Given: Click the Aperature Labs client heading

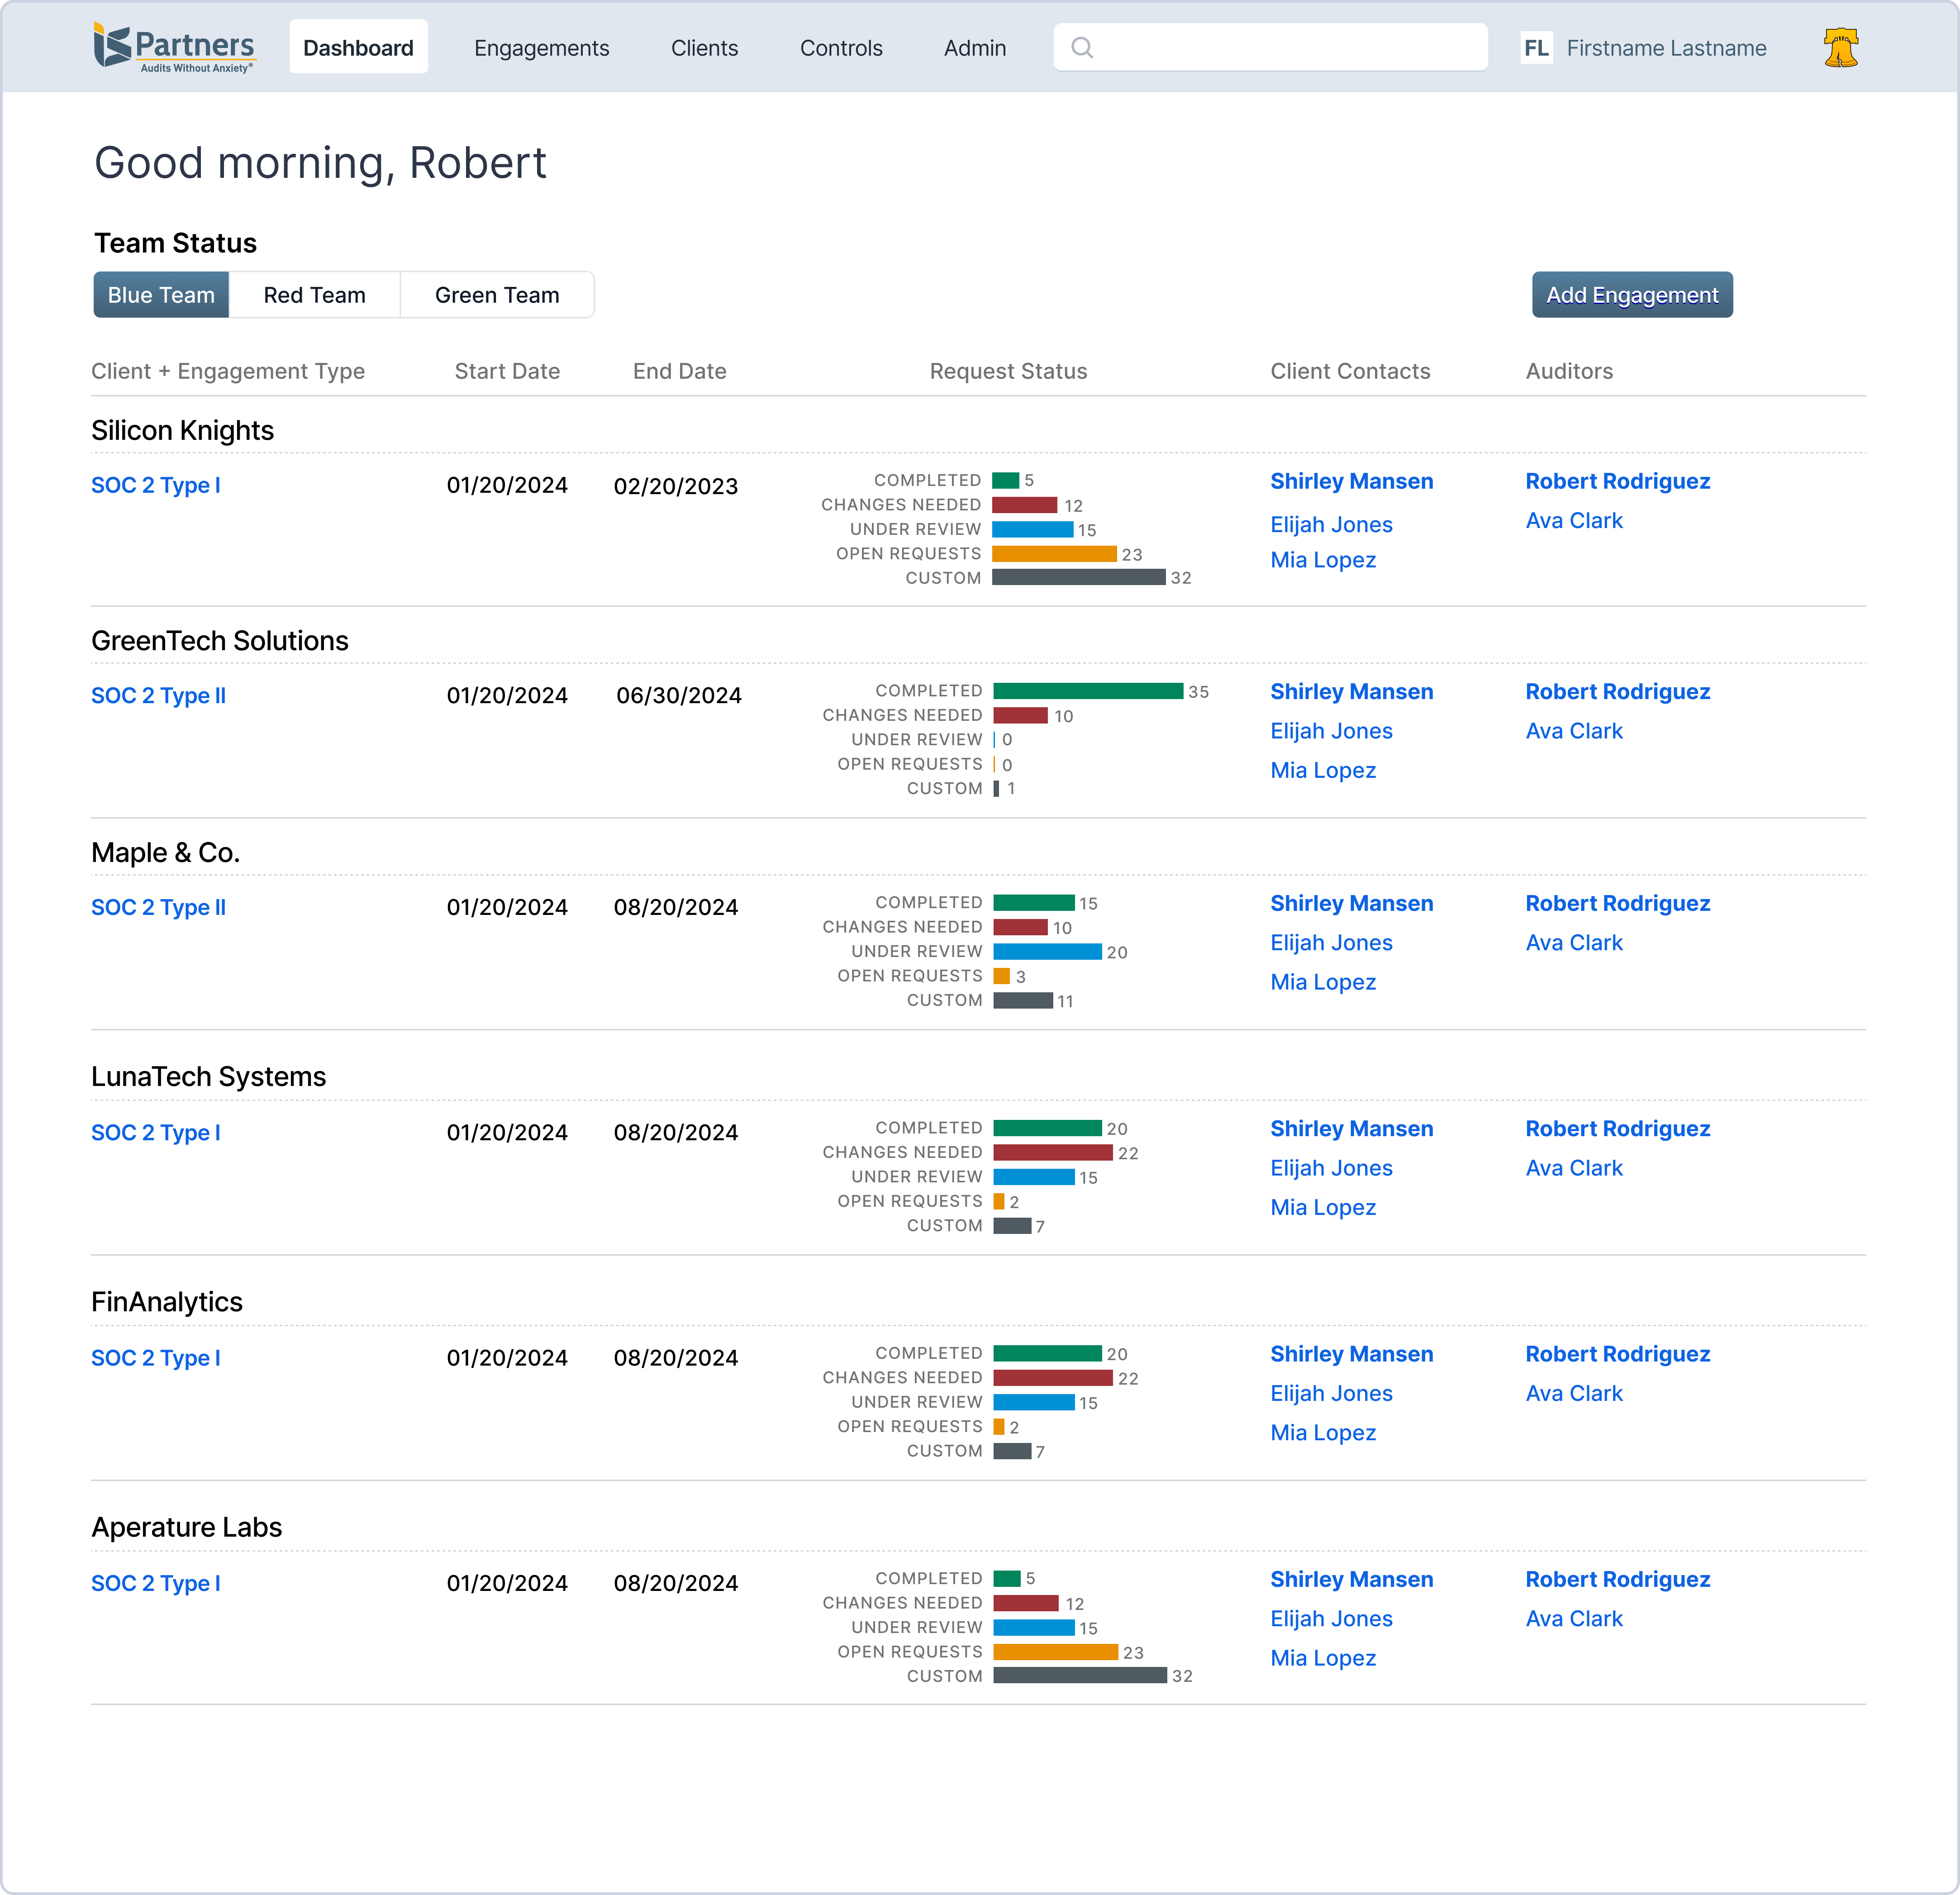Looking at the screenshot, I should click(187, 1528).
